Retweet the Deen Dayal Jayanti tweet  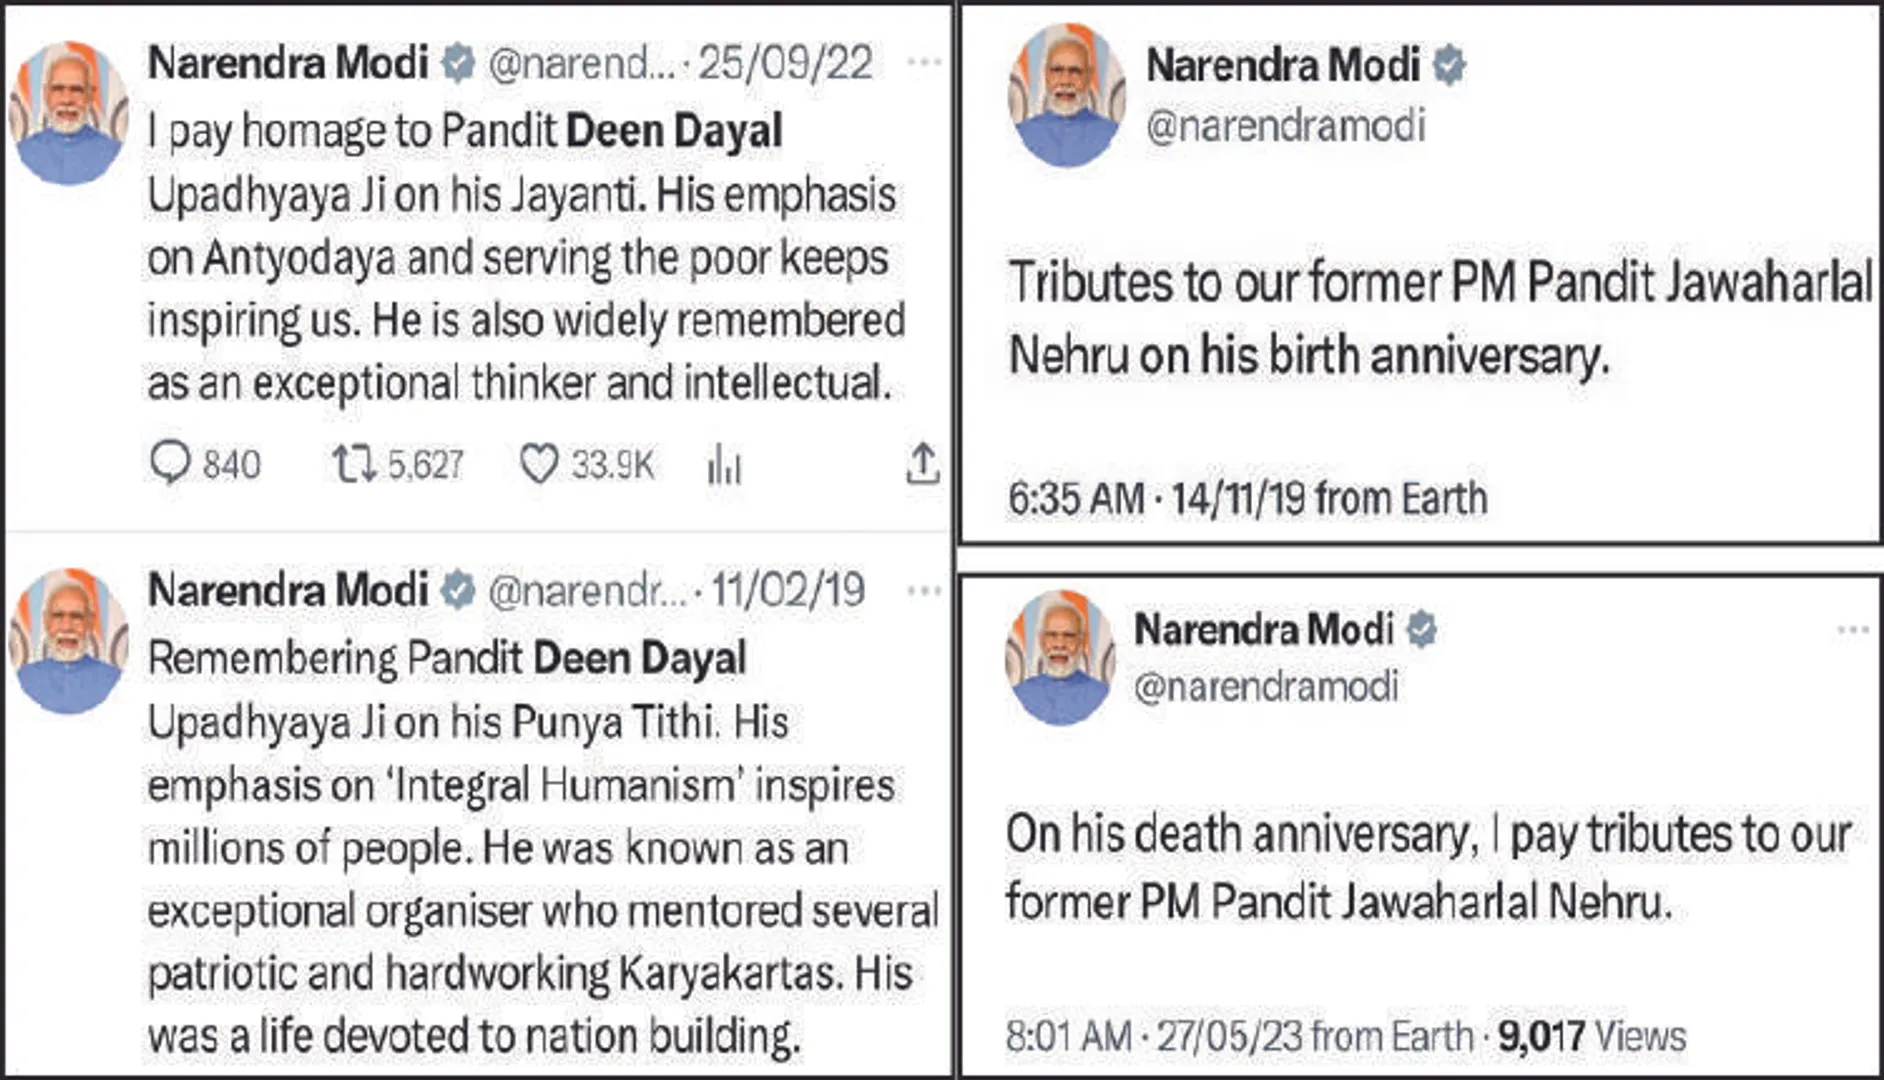click(x=354, y=464)
